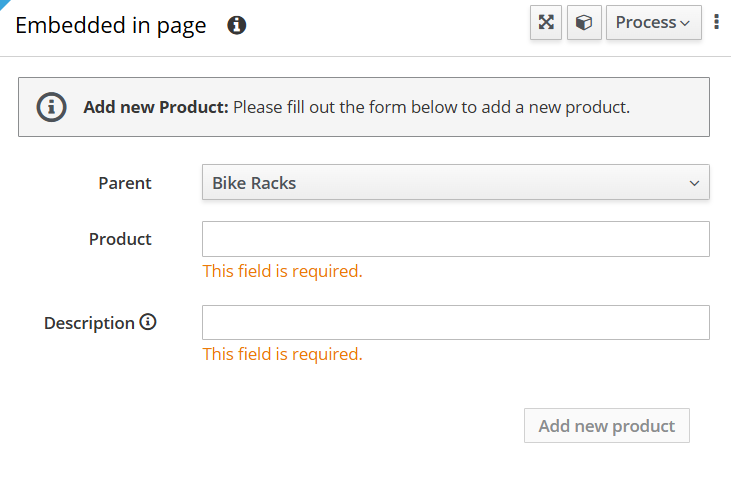Focus the Product text field
Screen dimensions: 731x479
click(455, 239)
